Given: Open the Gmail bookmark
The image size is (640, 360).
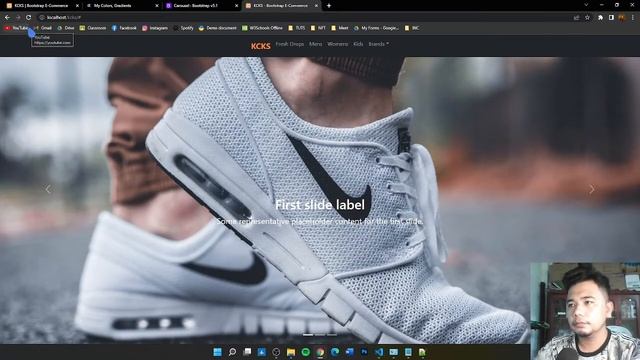Looking at the screenshot, I should pyautogui.click(x=43, y=28).
